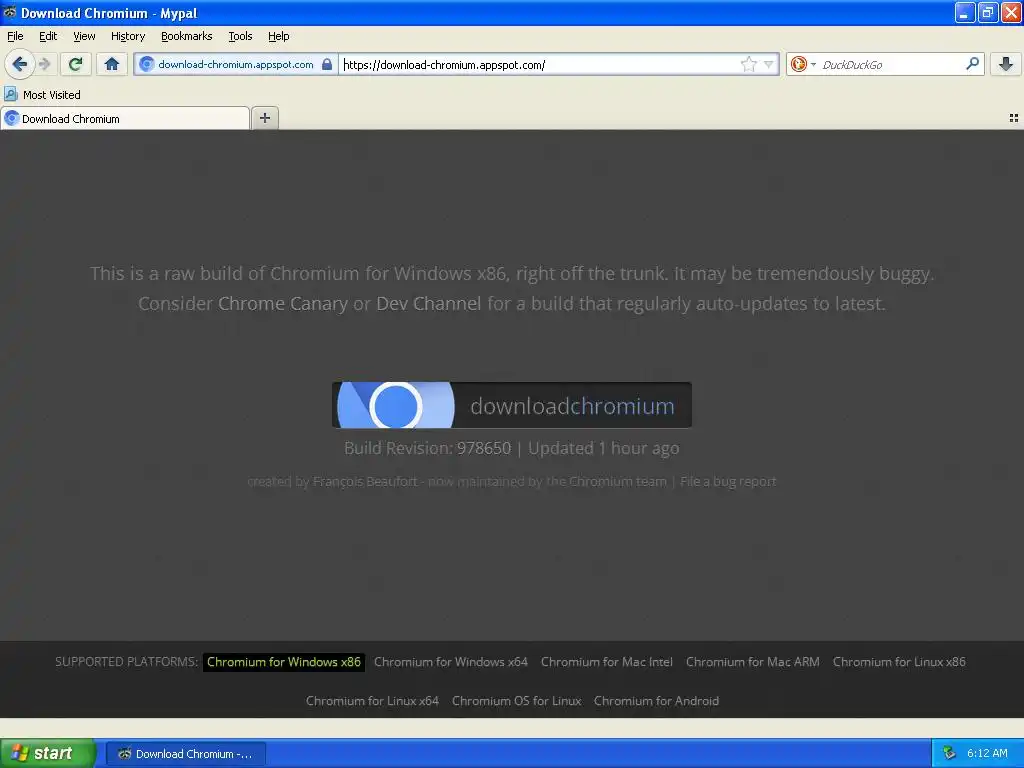Bookmark this page with the star
The image size is (1024, 768).
click(x=748, y=64)
